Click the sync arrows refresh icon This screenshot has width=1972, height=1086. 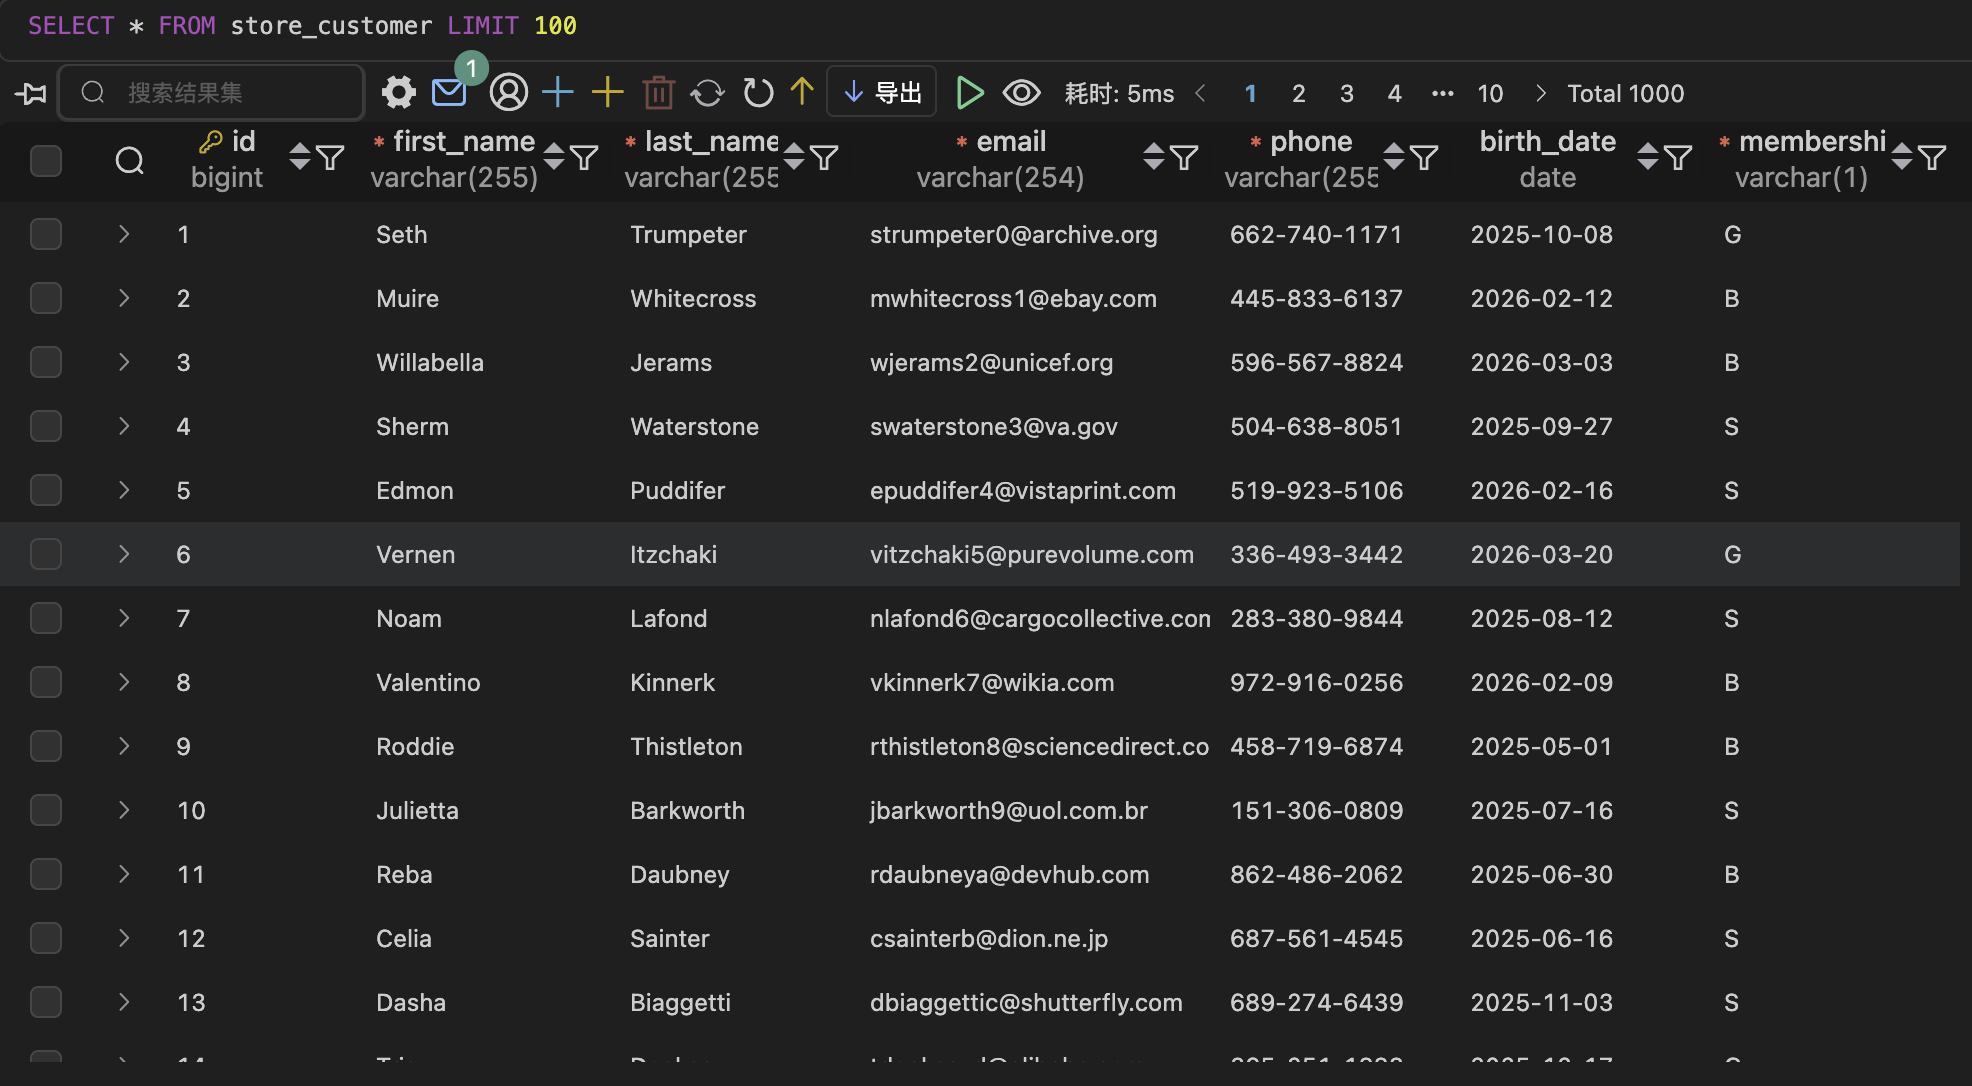pyautogui.click(x=708, y=93)
